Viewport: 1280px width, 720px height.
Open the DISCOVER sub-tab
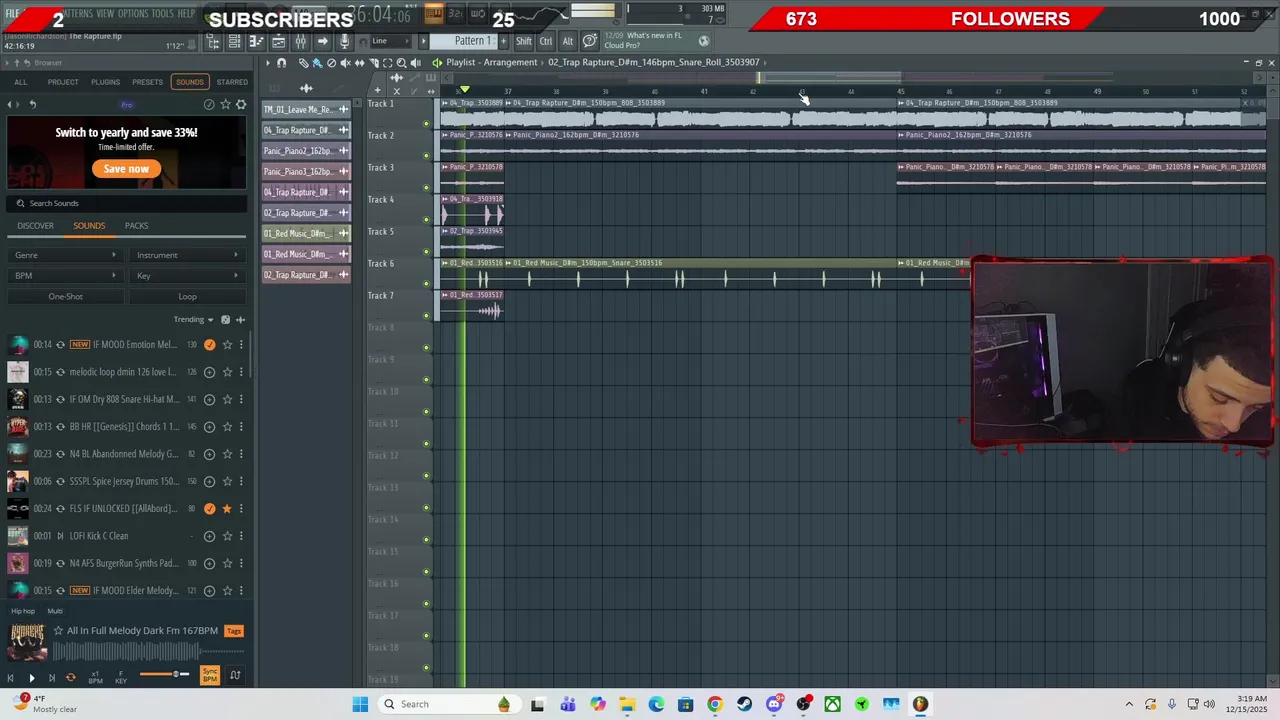[x=35, y=226]
